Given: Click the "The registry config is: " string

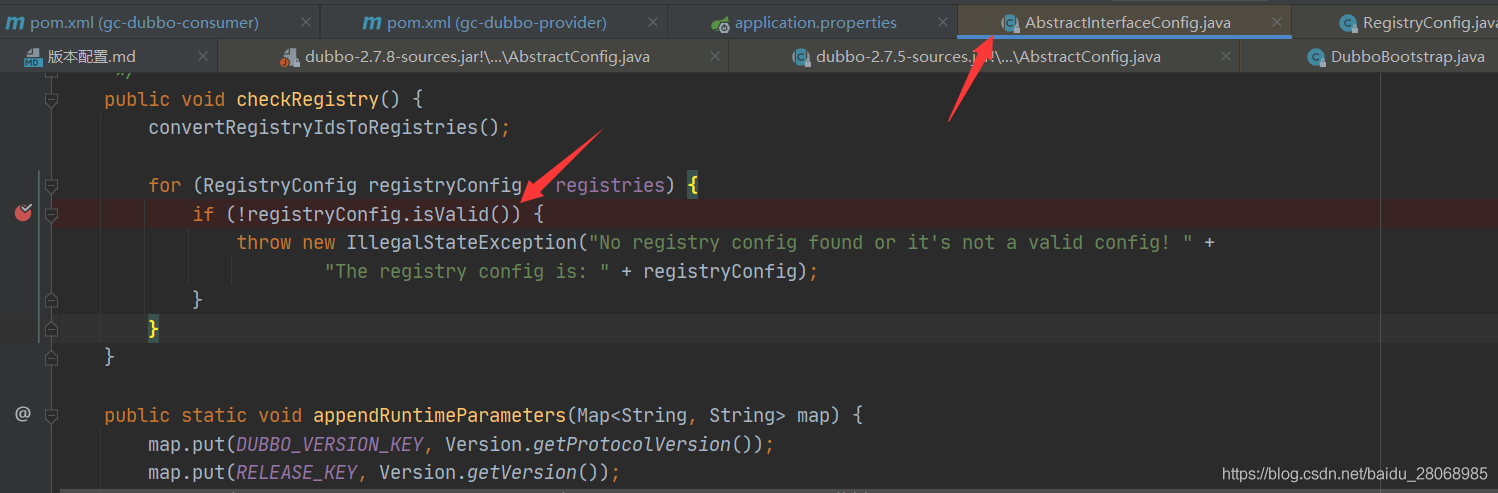Looking at the screenshot, I should coord(467,271).
